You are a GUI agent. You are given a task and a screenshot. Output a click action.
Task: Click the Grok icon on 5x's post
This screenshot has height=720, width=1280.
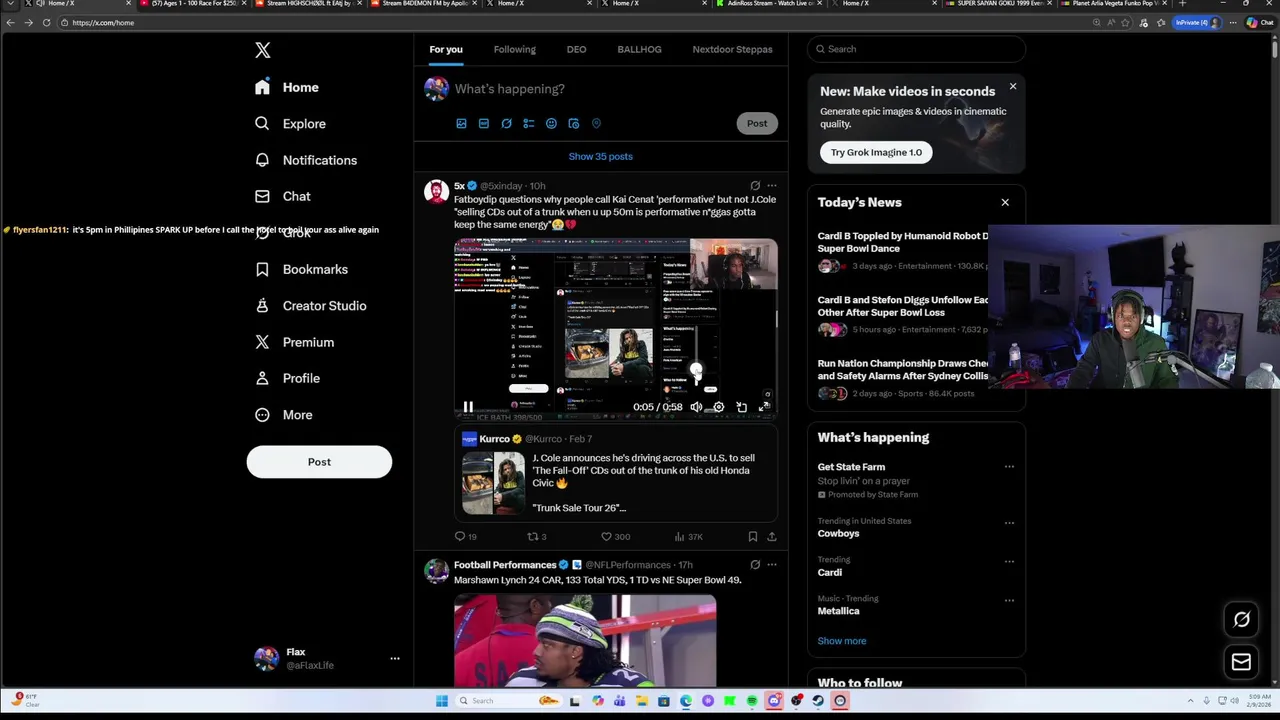pyautogui.click(x=755, y=186)
